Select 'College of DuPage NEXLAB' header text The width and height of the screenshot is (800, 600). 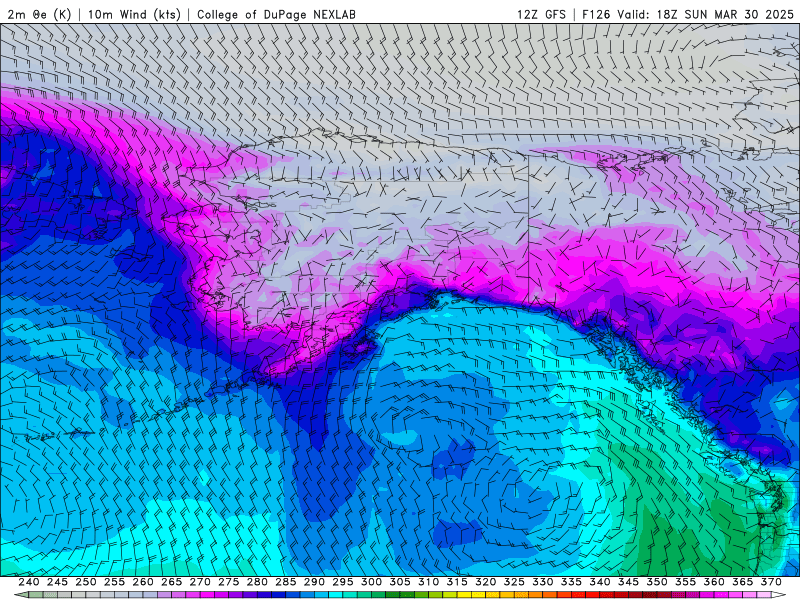(276, 14)
